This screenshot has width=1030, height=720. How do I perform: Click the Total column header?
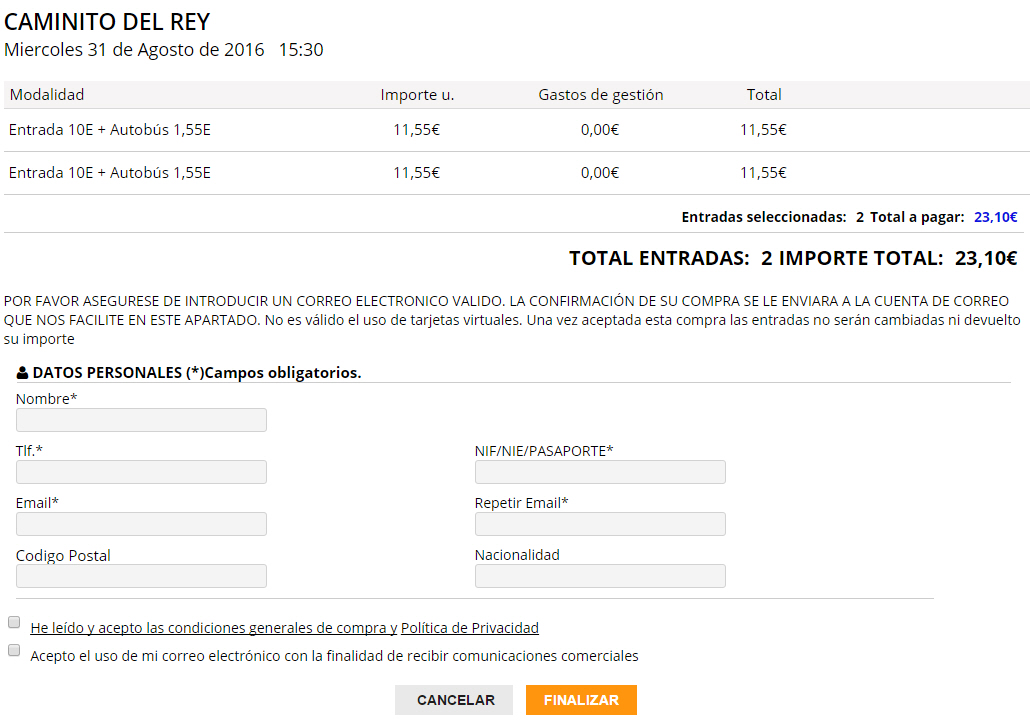click(x=764, y=95)
